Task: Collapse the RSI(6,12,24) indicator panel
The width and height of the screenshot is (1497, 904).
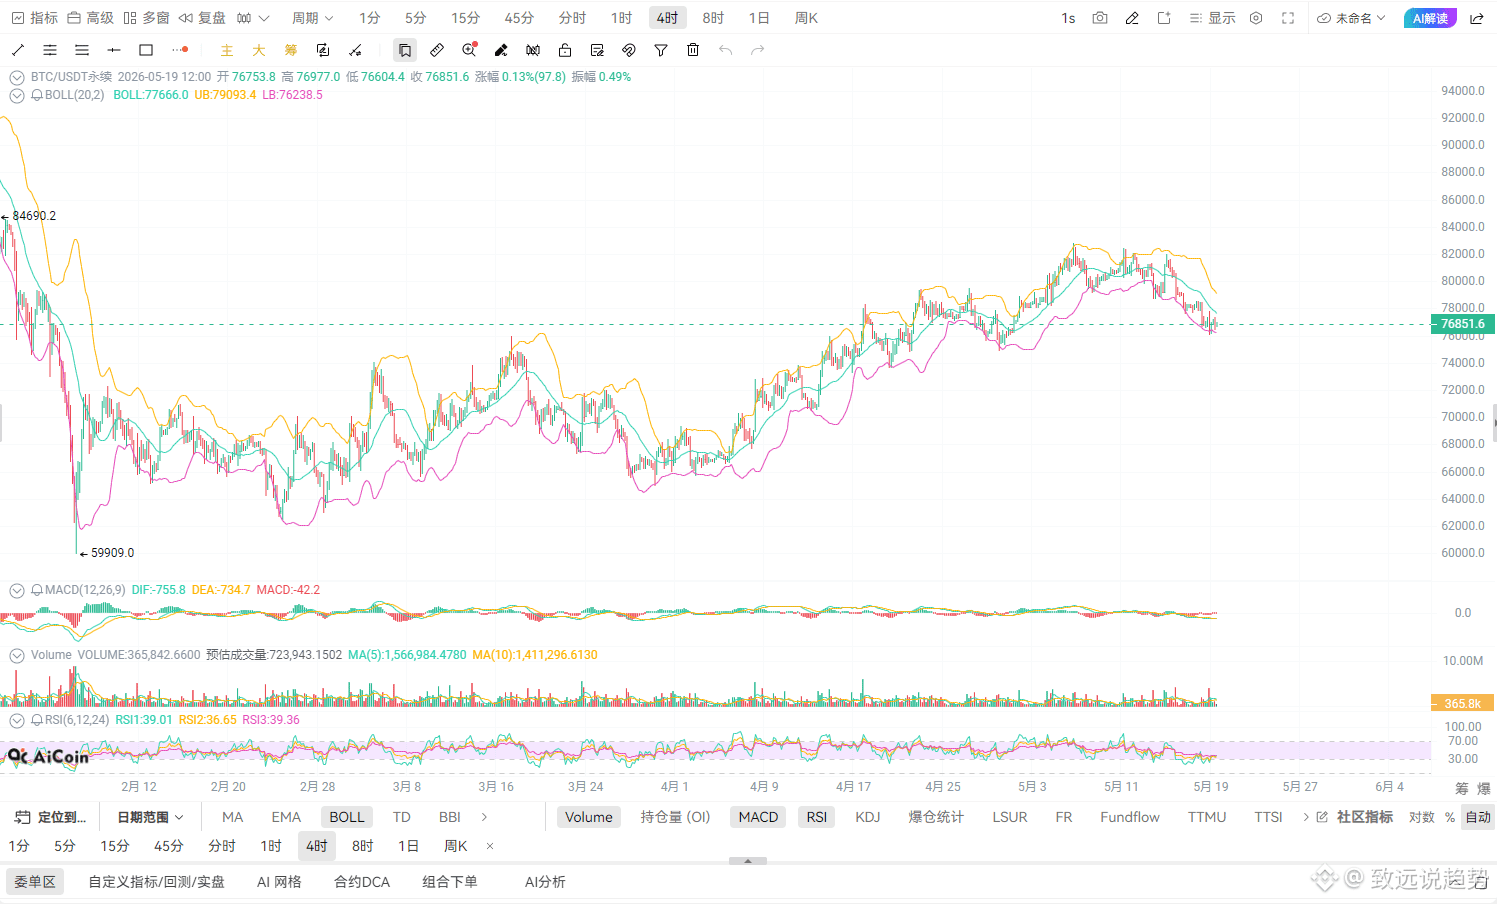Action: pyautogui.click(x=17, y=720)
